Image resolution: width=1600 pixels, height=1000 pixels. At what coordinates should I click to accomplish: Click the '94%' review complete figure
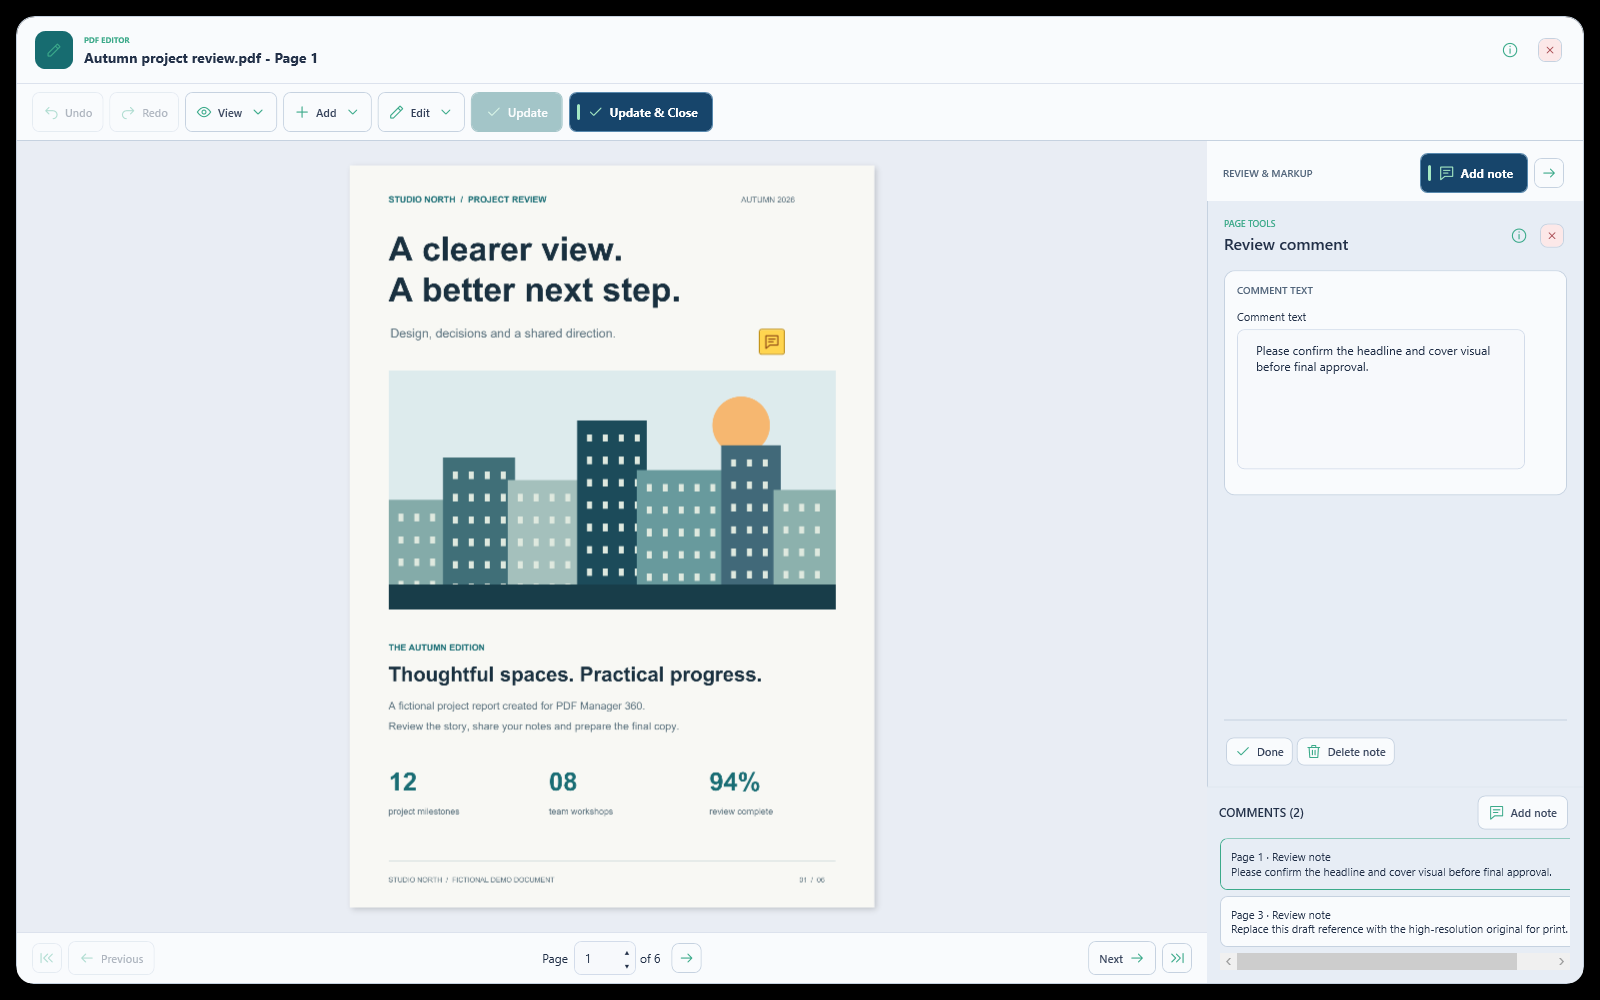tap(735, 782)
